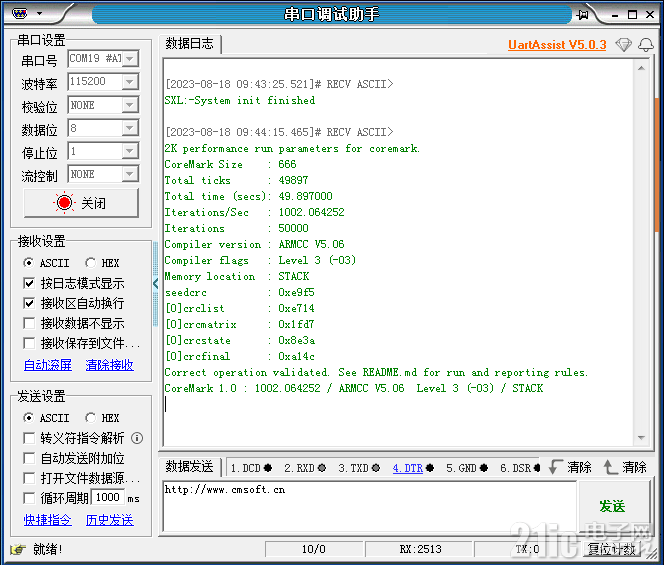
Task: Click the 清除接收 link
Action: coord(110,365)
